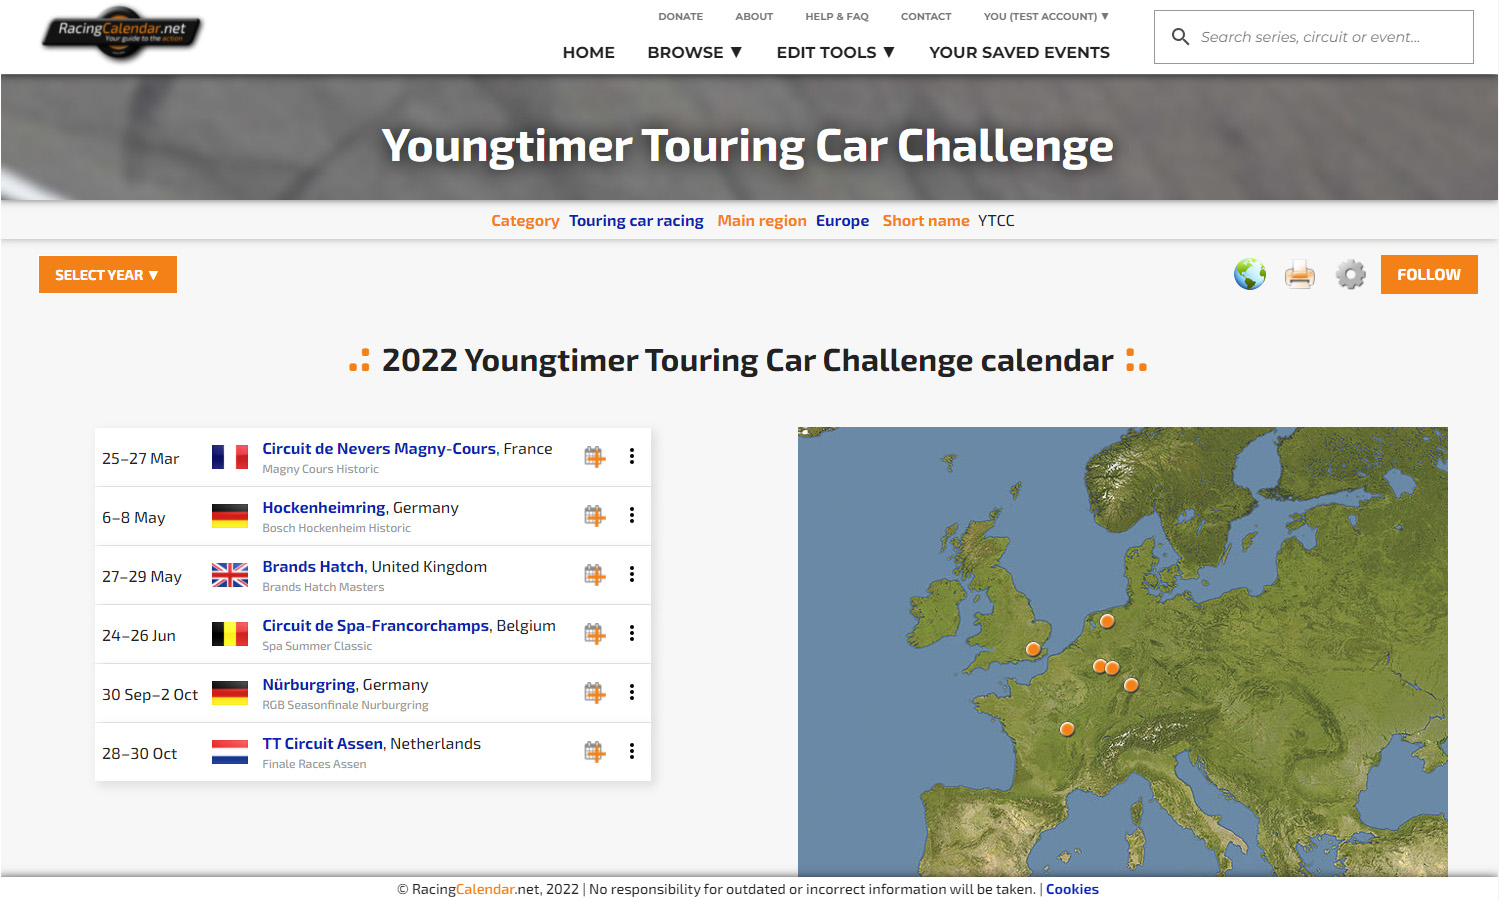Screen dimensions: 1500x900
Task: Open the gear settings icon
Action: tap(1351, 274)
